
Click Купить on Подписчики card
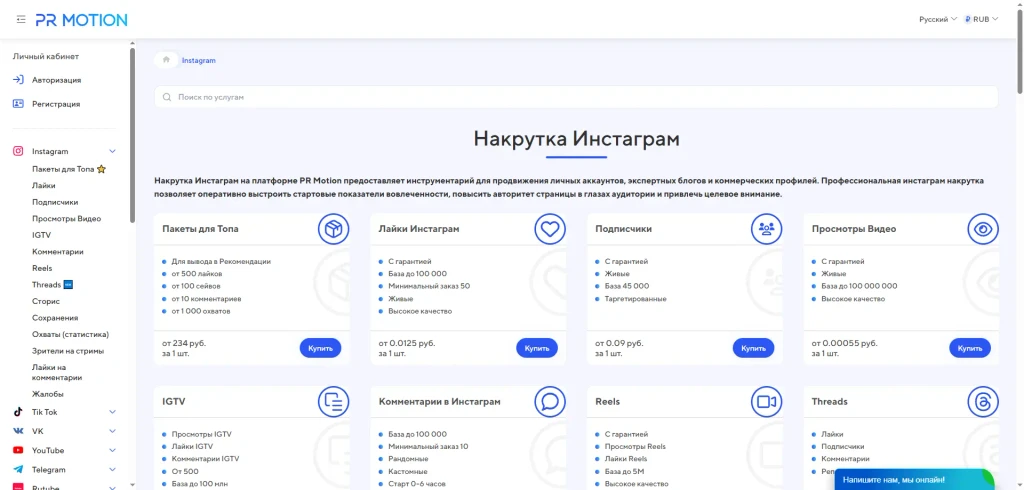point(754,348)
